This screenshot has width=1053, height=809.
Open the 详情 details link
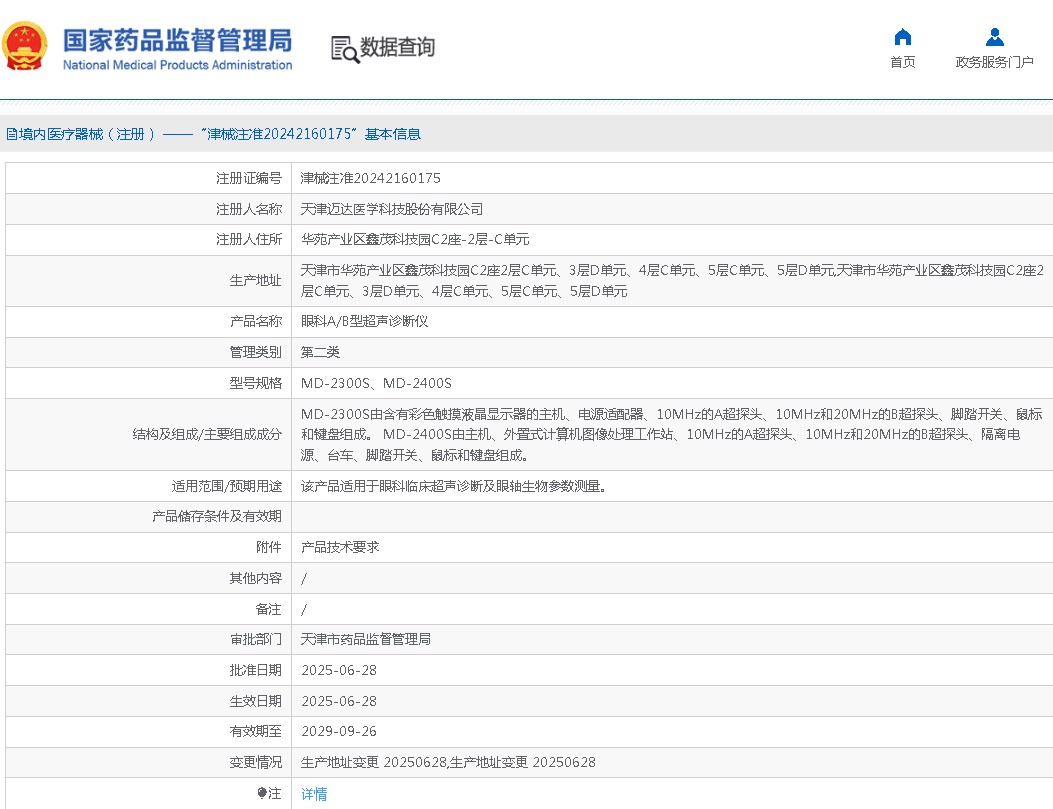(314, 794)
